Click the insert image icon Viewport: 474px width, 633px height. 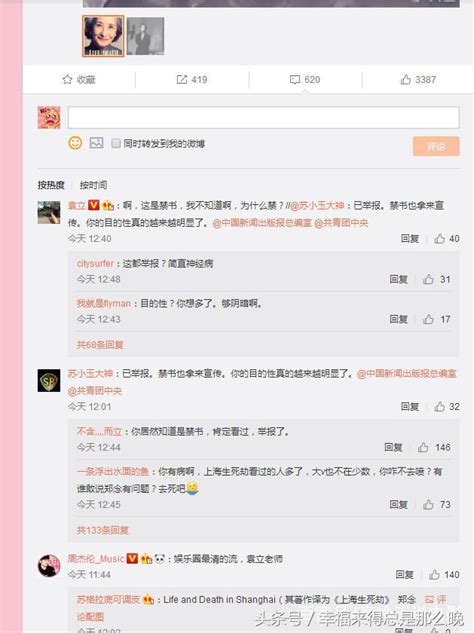[96, 143]
